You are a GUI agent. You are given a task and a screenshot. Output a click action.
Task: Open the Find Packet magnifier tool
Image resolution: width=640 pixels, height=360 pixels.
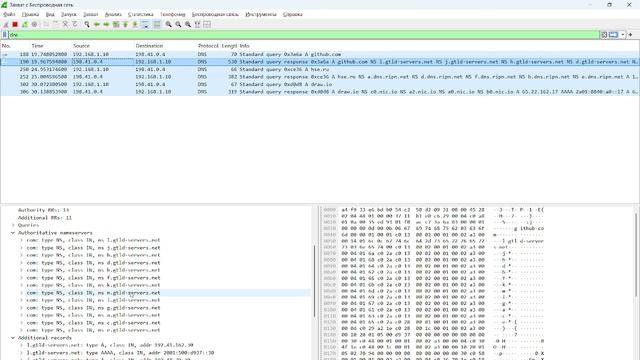(87, 24)
